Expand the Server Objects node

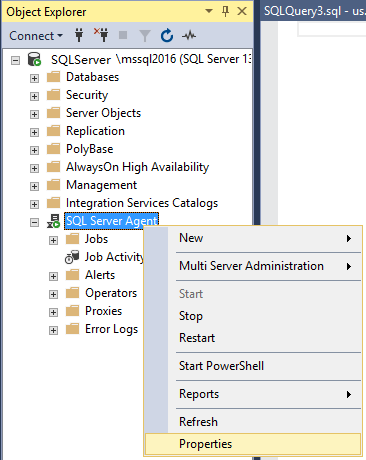[34, 114]
